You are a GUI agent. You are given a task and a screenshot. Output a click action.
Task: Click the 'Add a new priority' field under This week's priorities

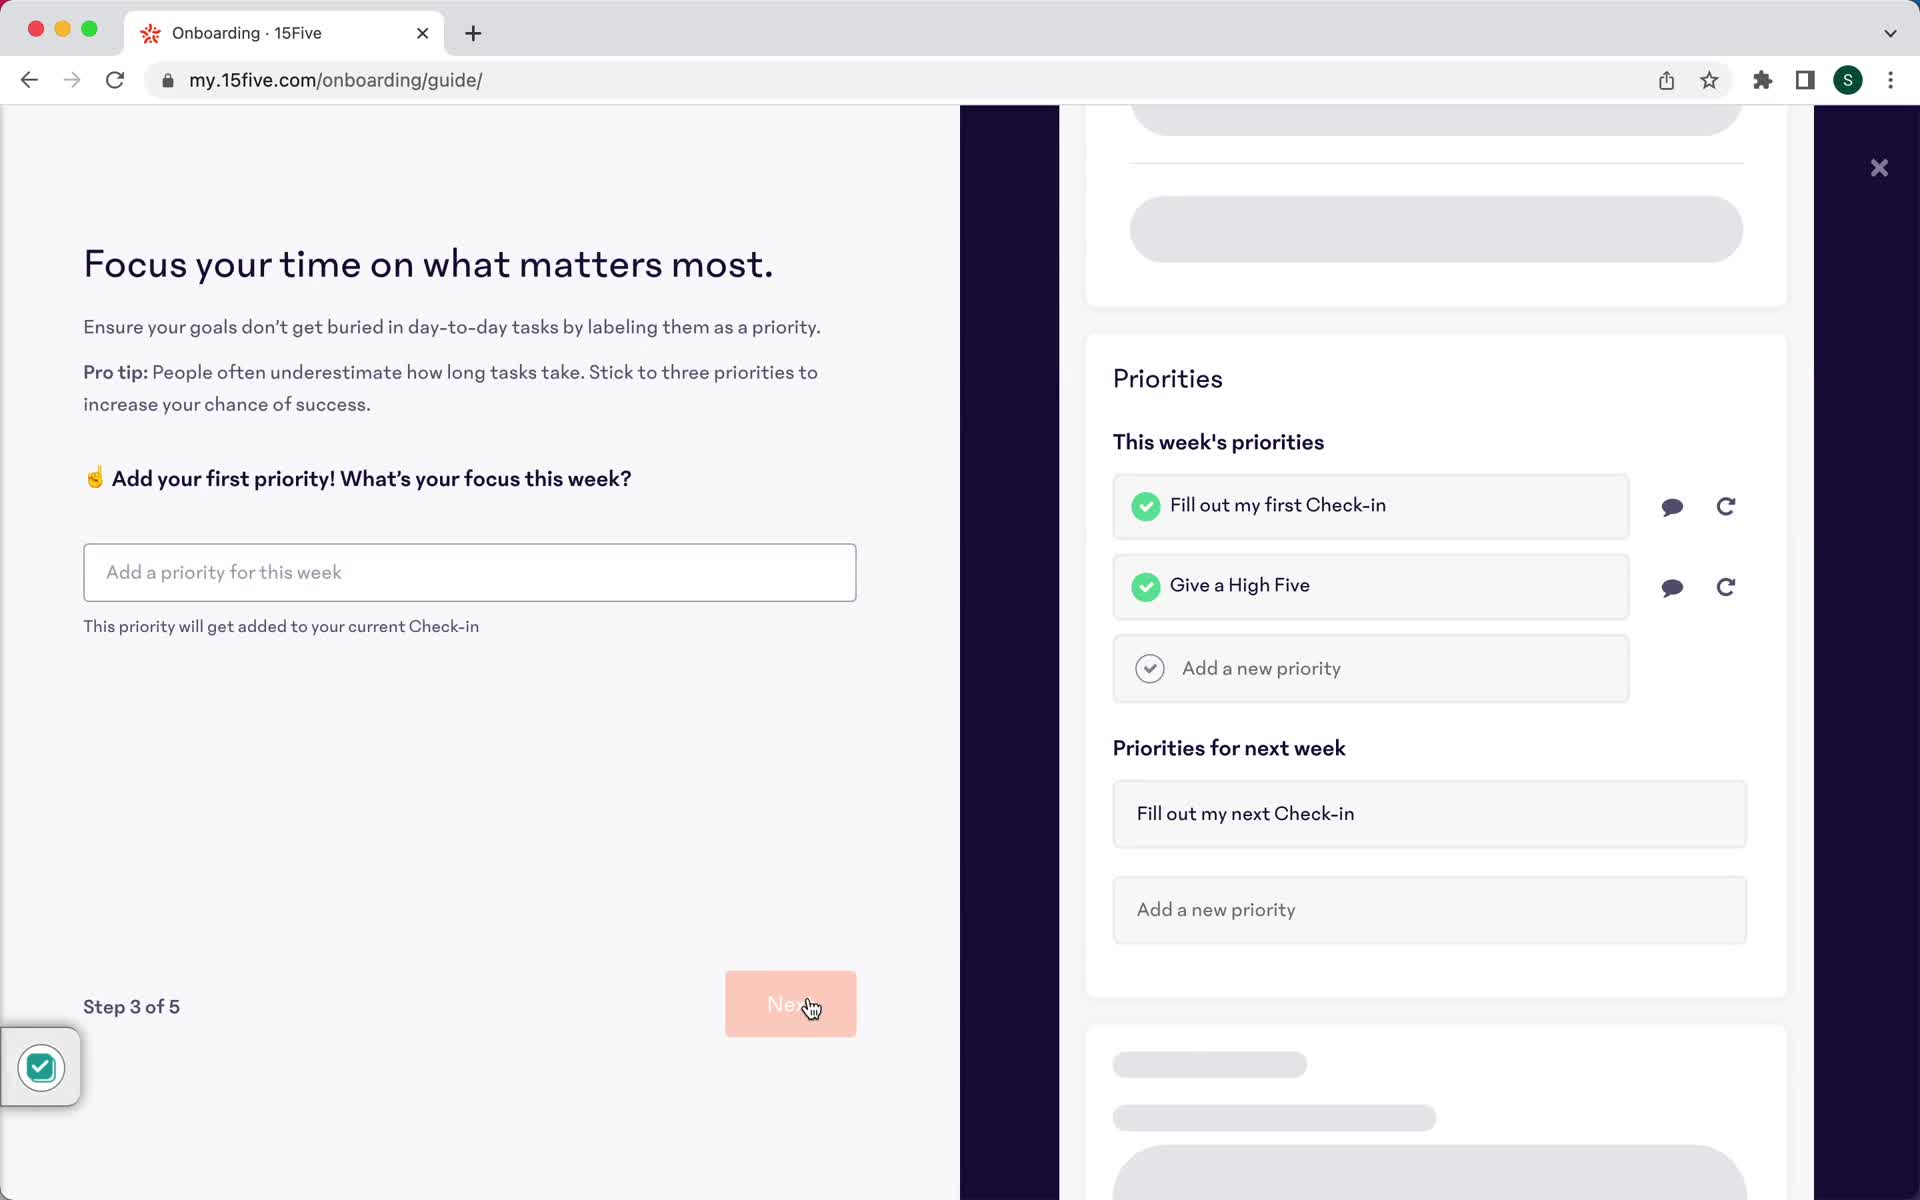coord(1370,668)
